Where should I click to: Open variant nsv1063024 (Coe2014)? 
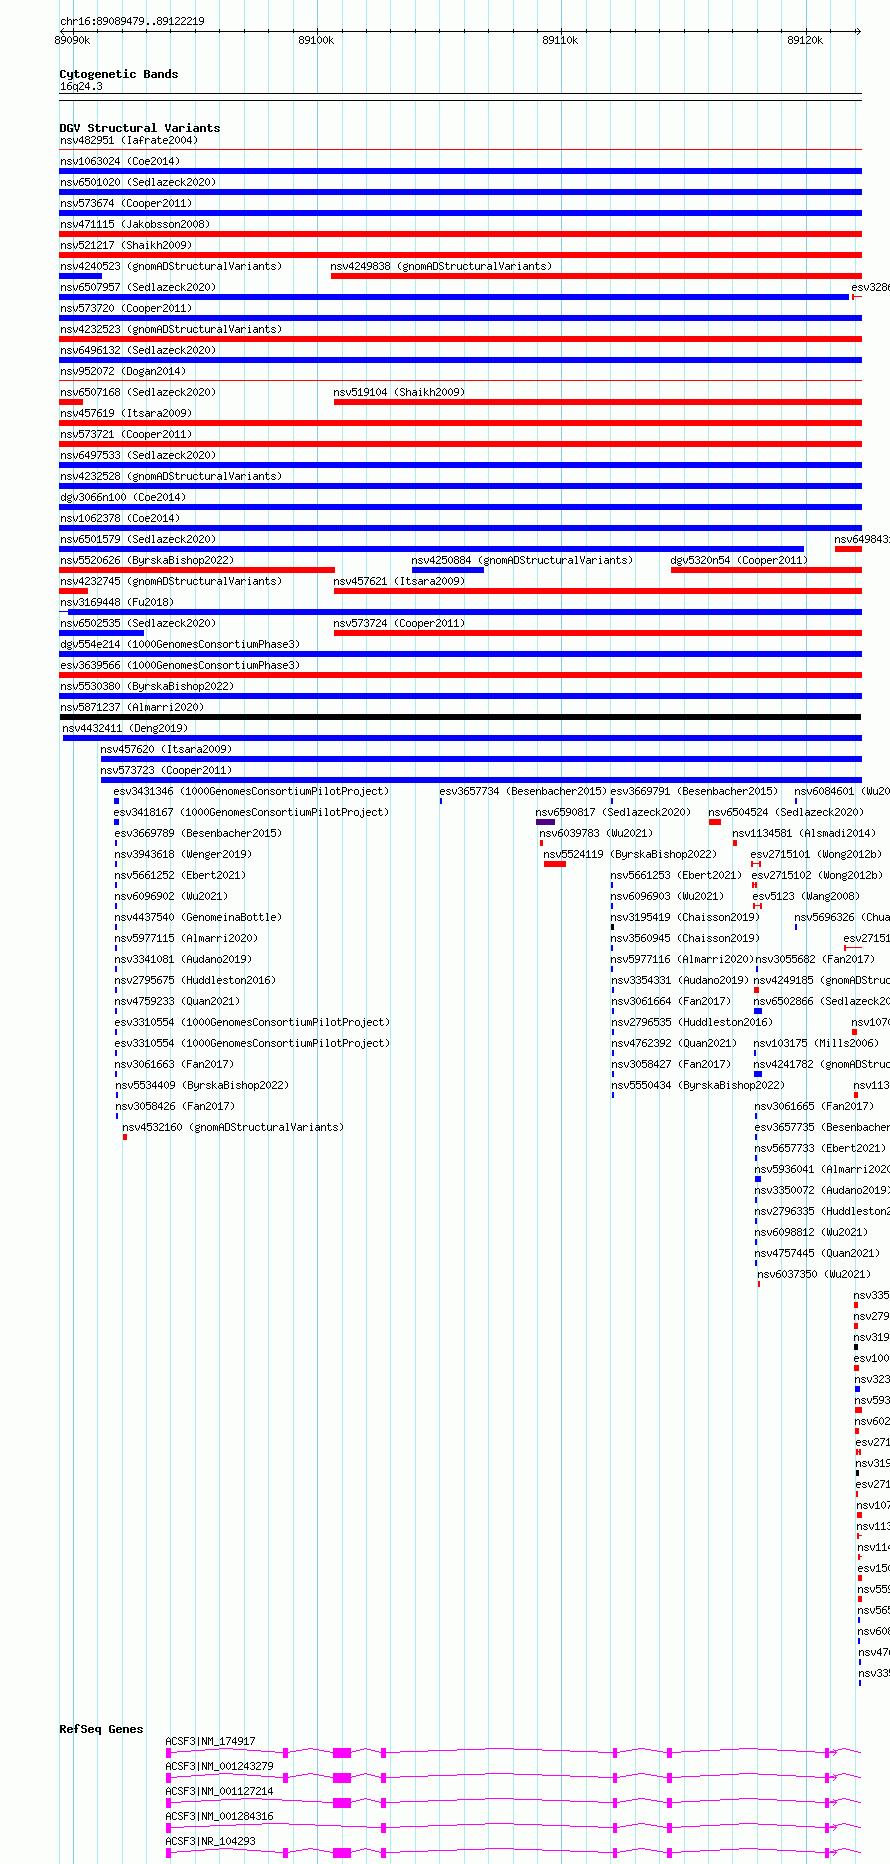pos(120,161)
